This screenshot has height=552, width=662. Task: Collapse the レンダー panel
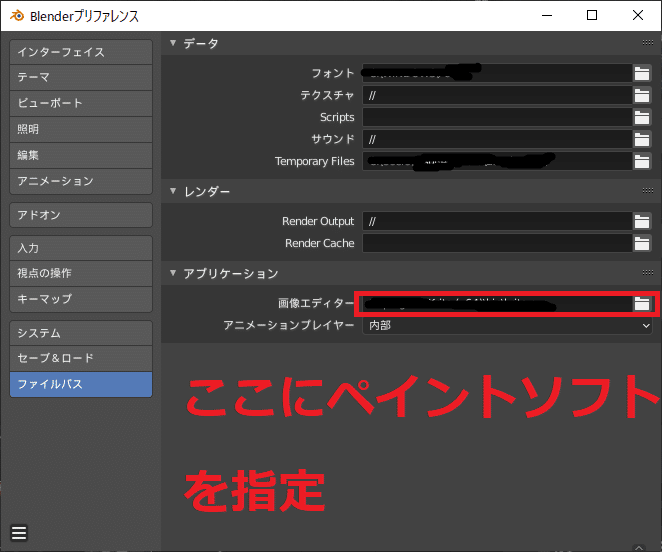(173, 191)
